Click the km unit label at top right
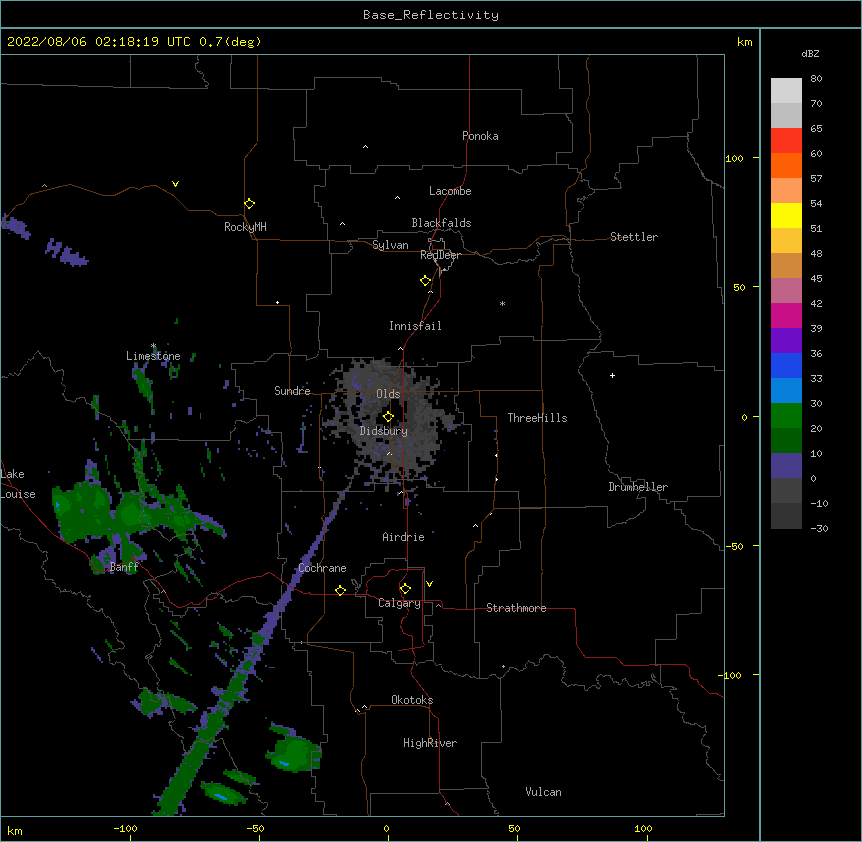Image resolution: width=862 pixels, height=842 pixels. pos(744,42)
